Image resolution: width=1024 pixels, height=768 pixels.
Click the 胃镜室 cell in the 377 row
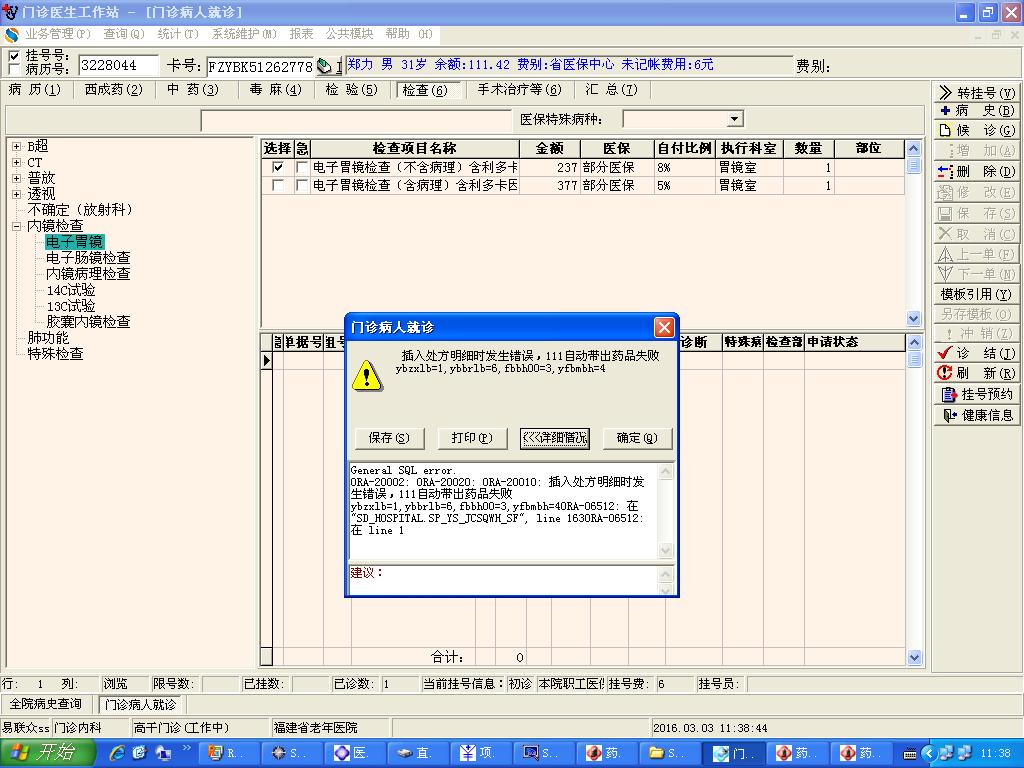coord(749,185)
